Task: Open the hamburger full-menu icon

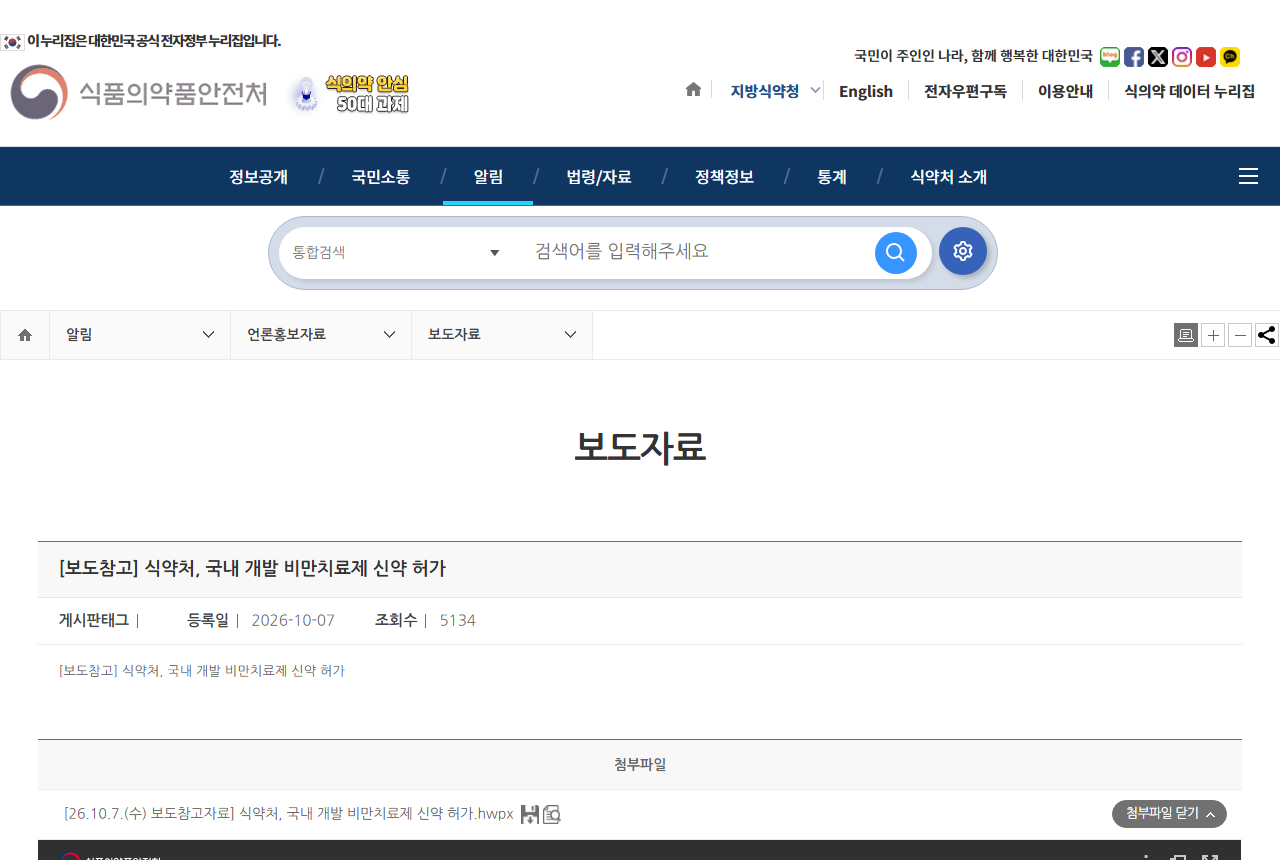Action: 1248,176
